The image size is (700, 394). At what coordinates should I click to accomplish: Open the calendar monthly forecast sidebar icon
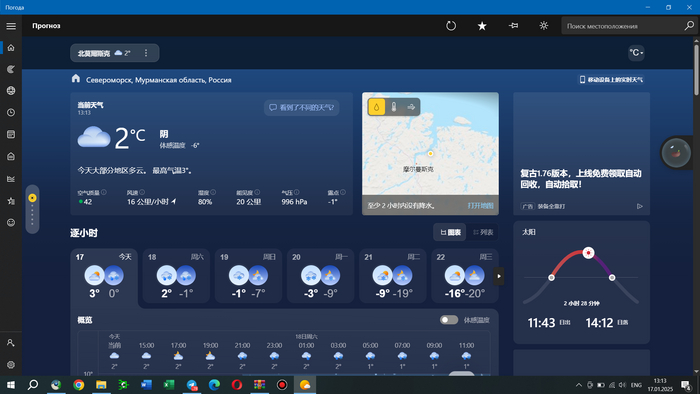pos(11,134)
